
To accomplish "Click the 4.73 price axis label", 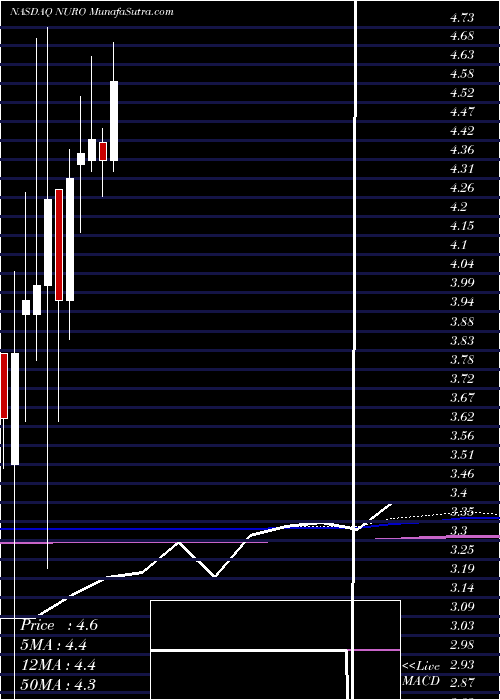I will [462, 18].
